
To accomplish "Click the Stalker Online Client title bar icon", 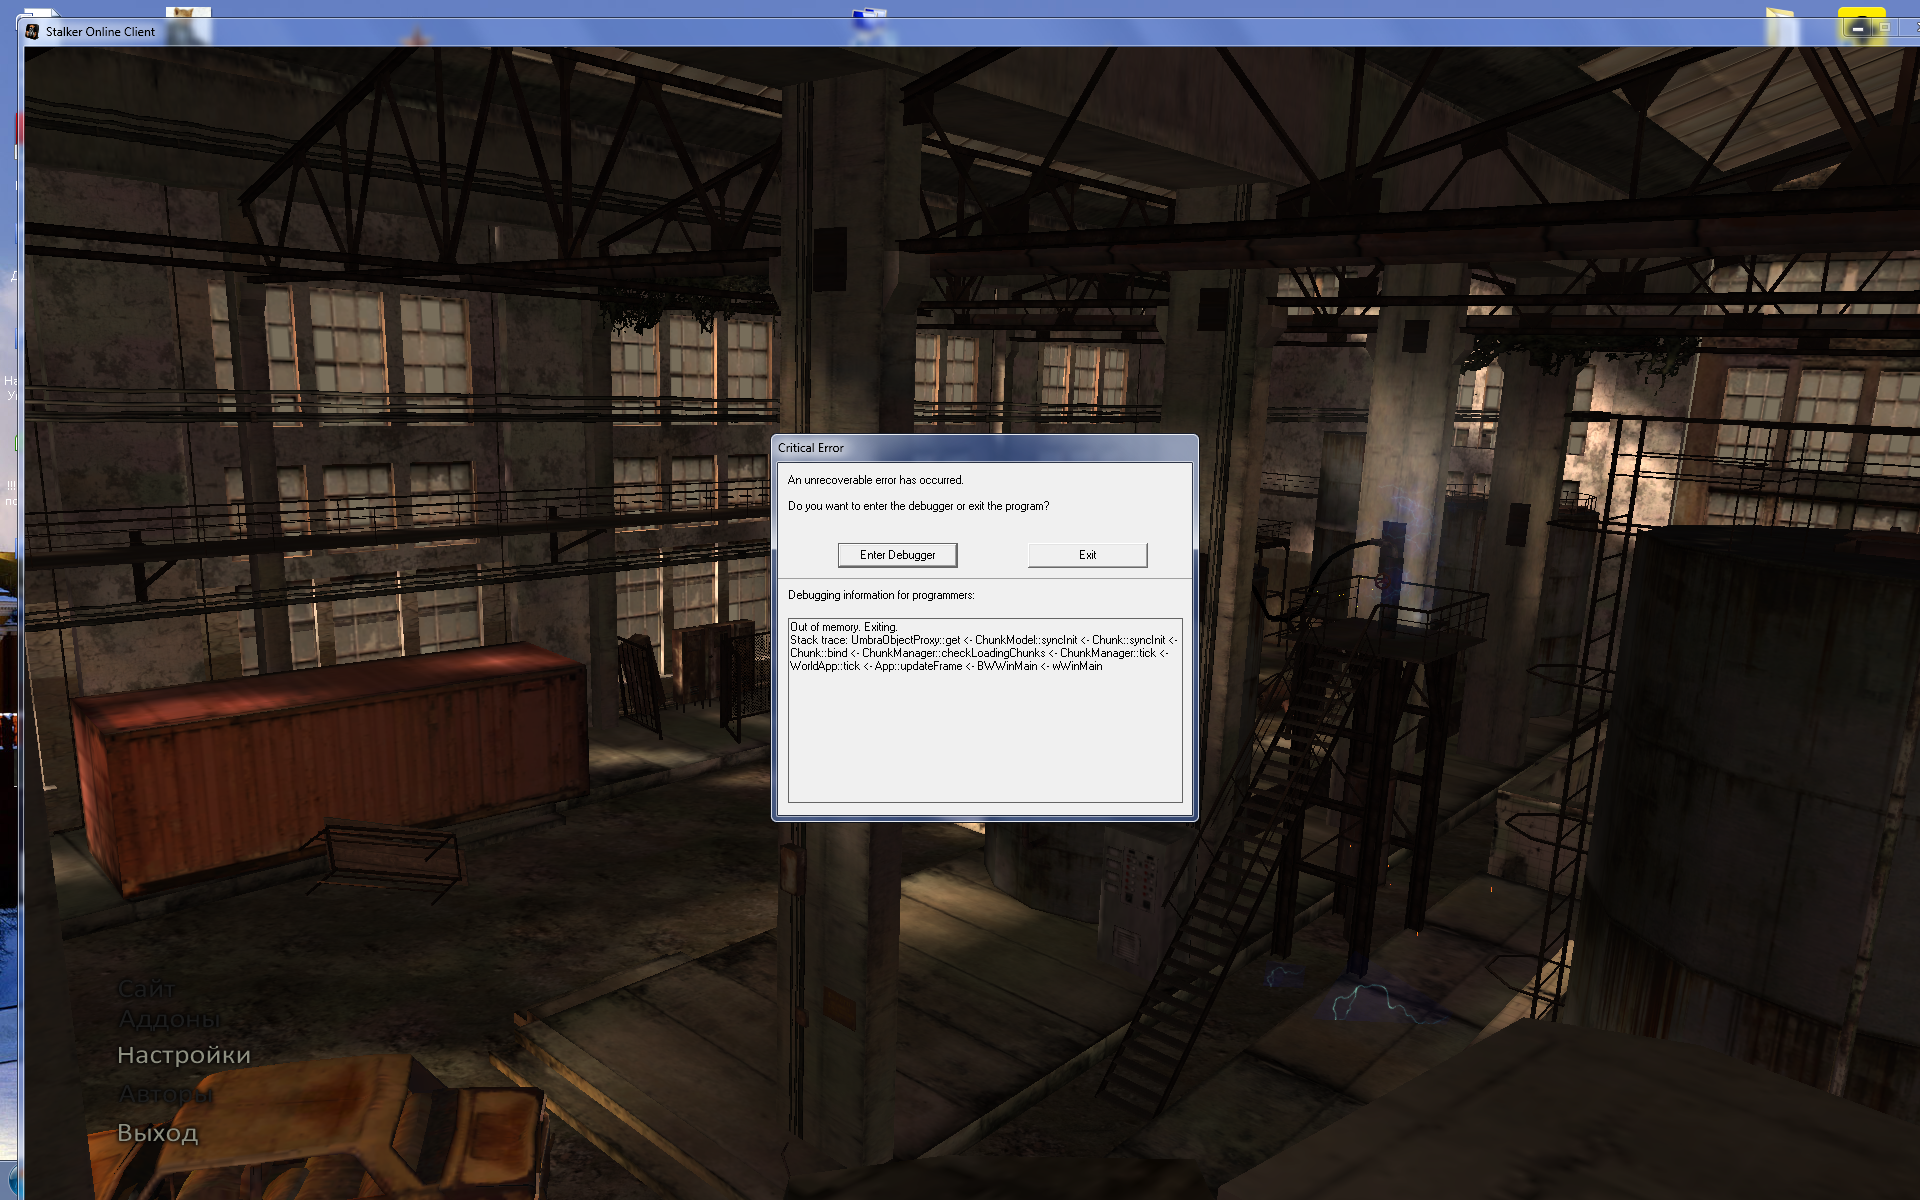I will [x=32, y=31].
